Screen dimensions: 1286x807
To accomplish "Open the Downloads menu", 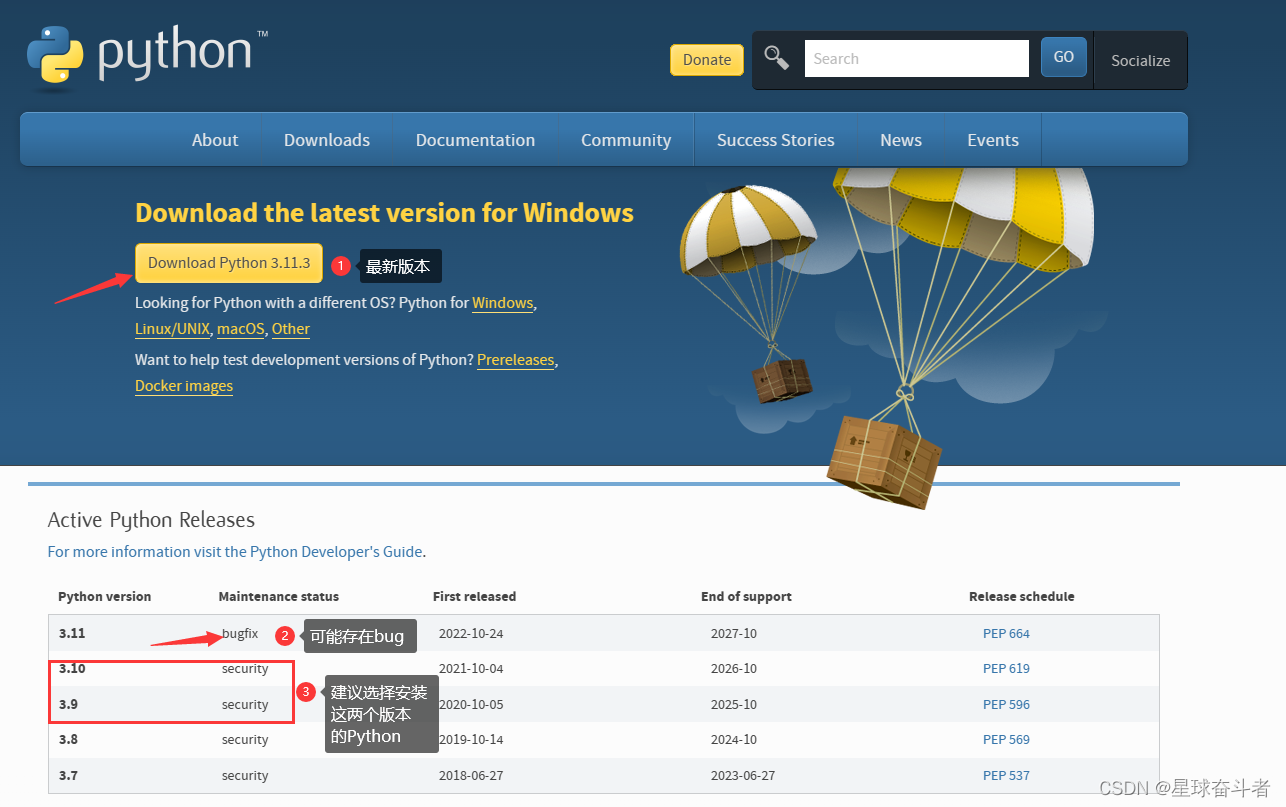I will pos(327,140).
